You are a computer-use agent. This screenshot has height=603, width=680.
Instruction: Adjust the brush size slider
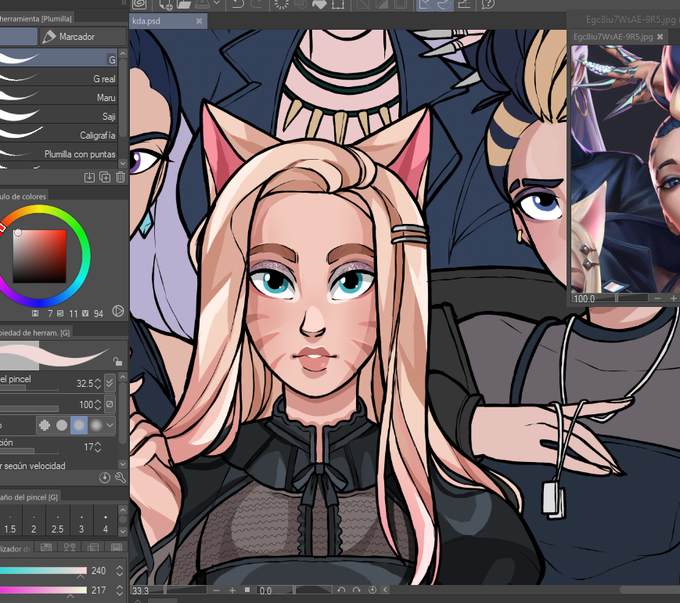tap(29, 388)
